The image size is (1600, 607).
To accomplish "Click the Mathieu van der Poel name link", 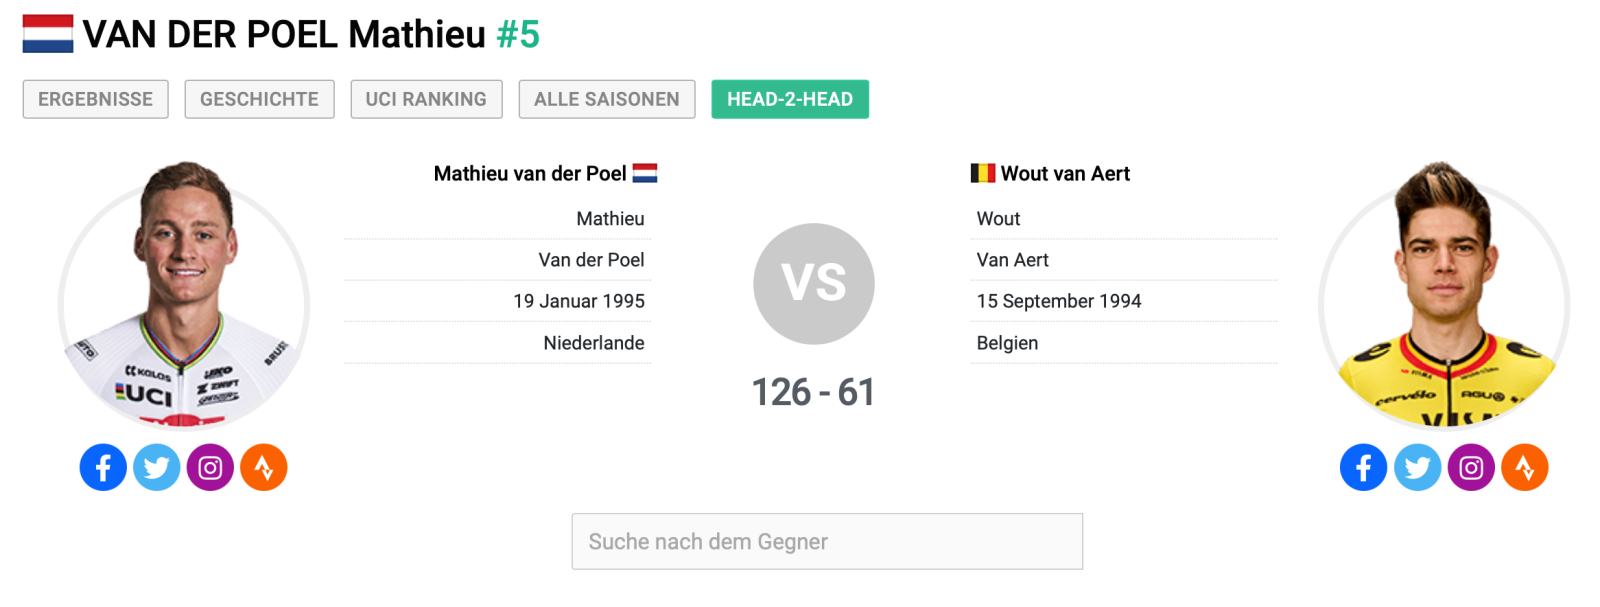I will click(x=530, y=174).
